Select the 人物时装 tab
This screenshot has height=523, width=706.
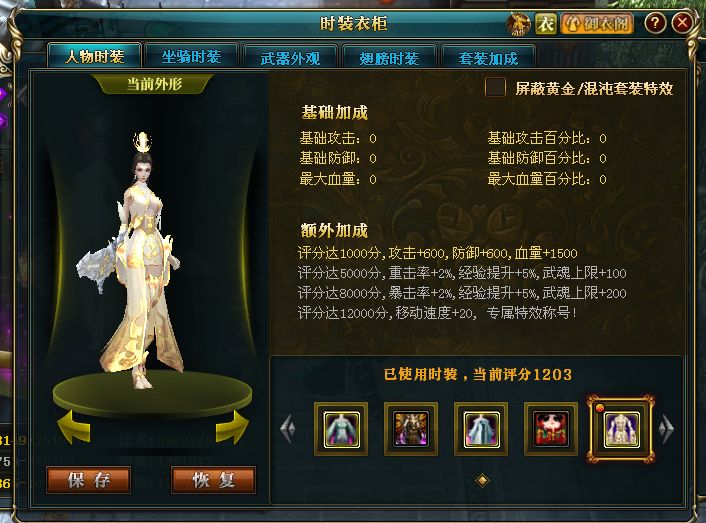click(x=95, y=56)
